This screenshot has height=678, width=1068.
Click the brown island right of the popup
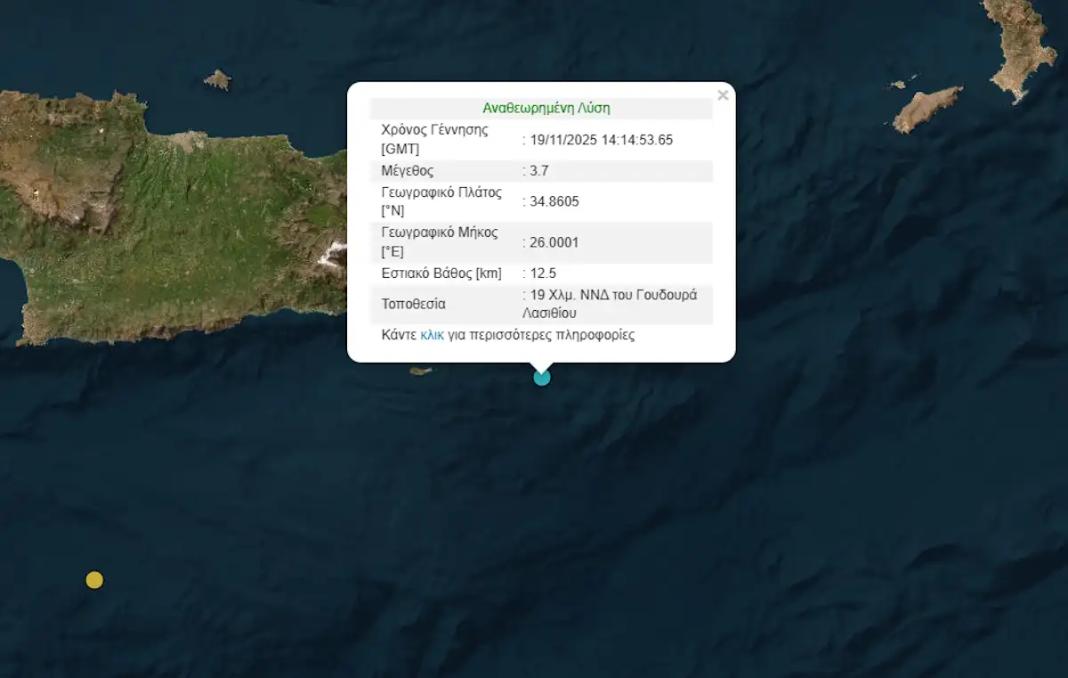[x=928, y=107]
